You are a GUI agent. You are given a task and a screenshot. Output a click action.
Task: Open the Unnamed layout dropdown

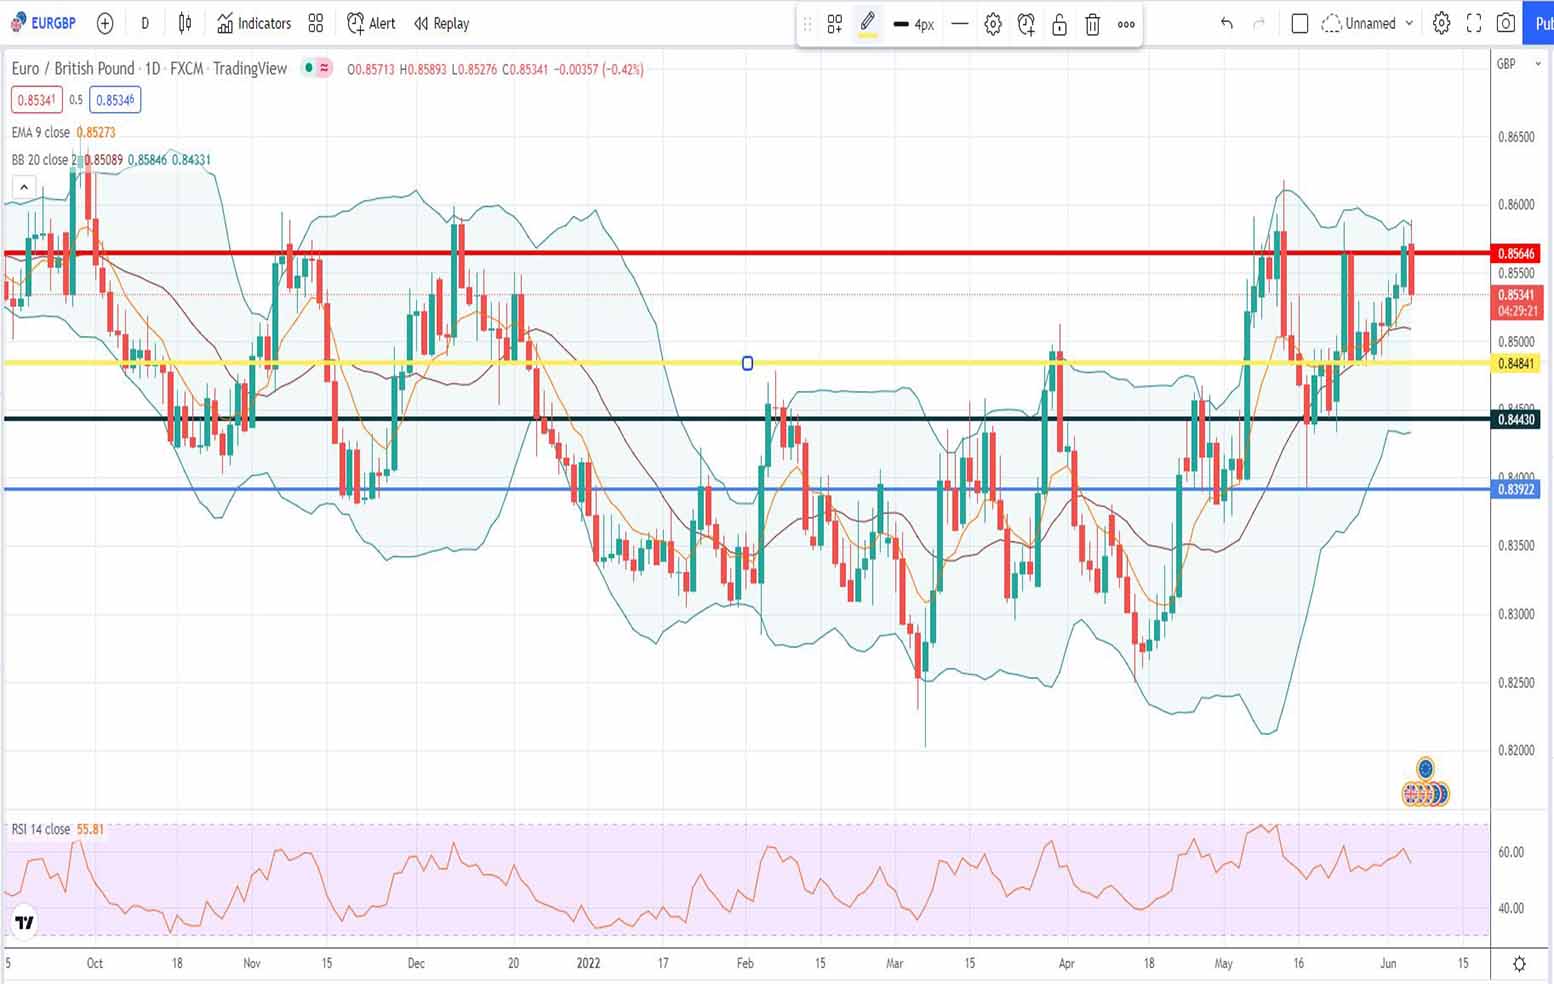(1368, 23)
